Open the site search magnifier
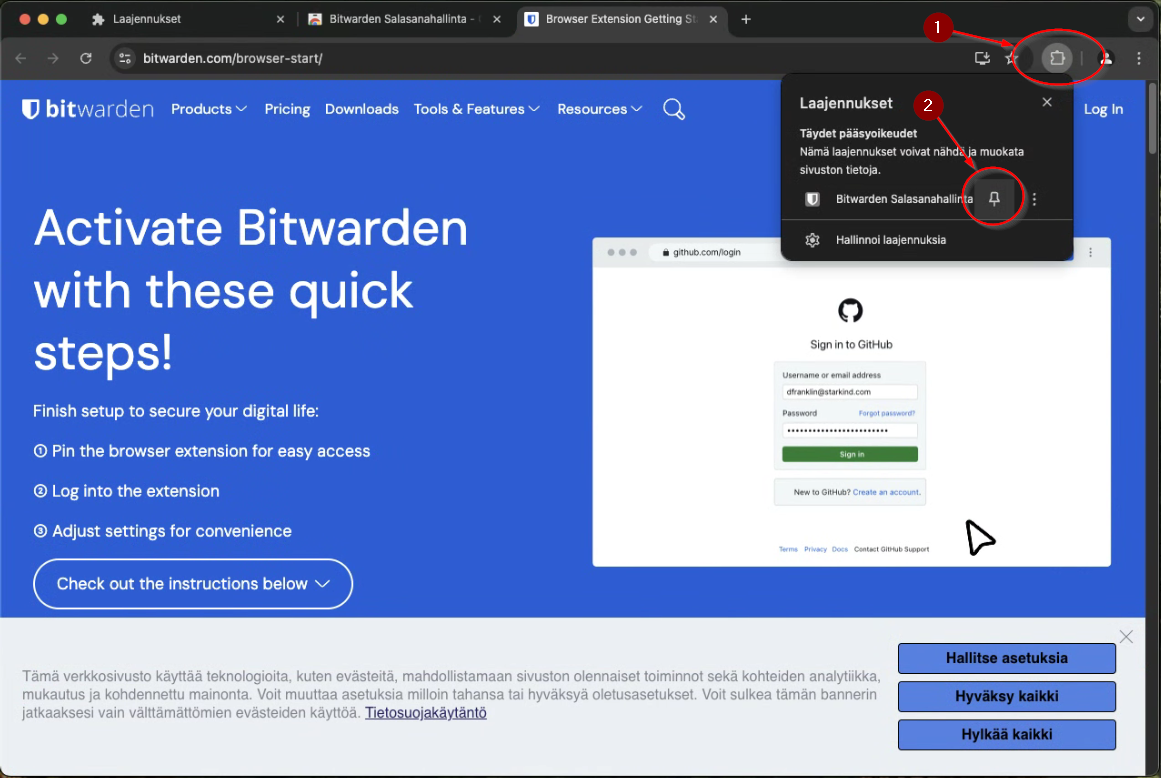The image size is (1161, 778). click(674, 110)
